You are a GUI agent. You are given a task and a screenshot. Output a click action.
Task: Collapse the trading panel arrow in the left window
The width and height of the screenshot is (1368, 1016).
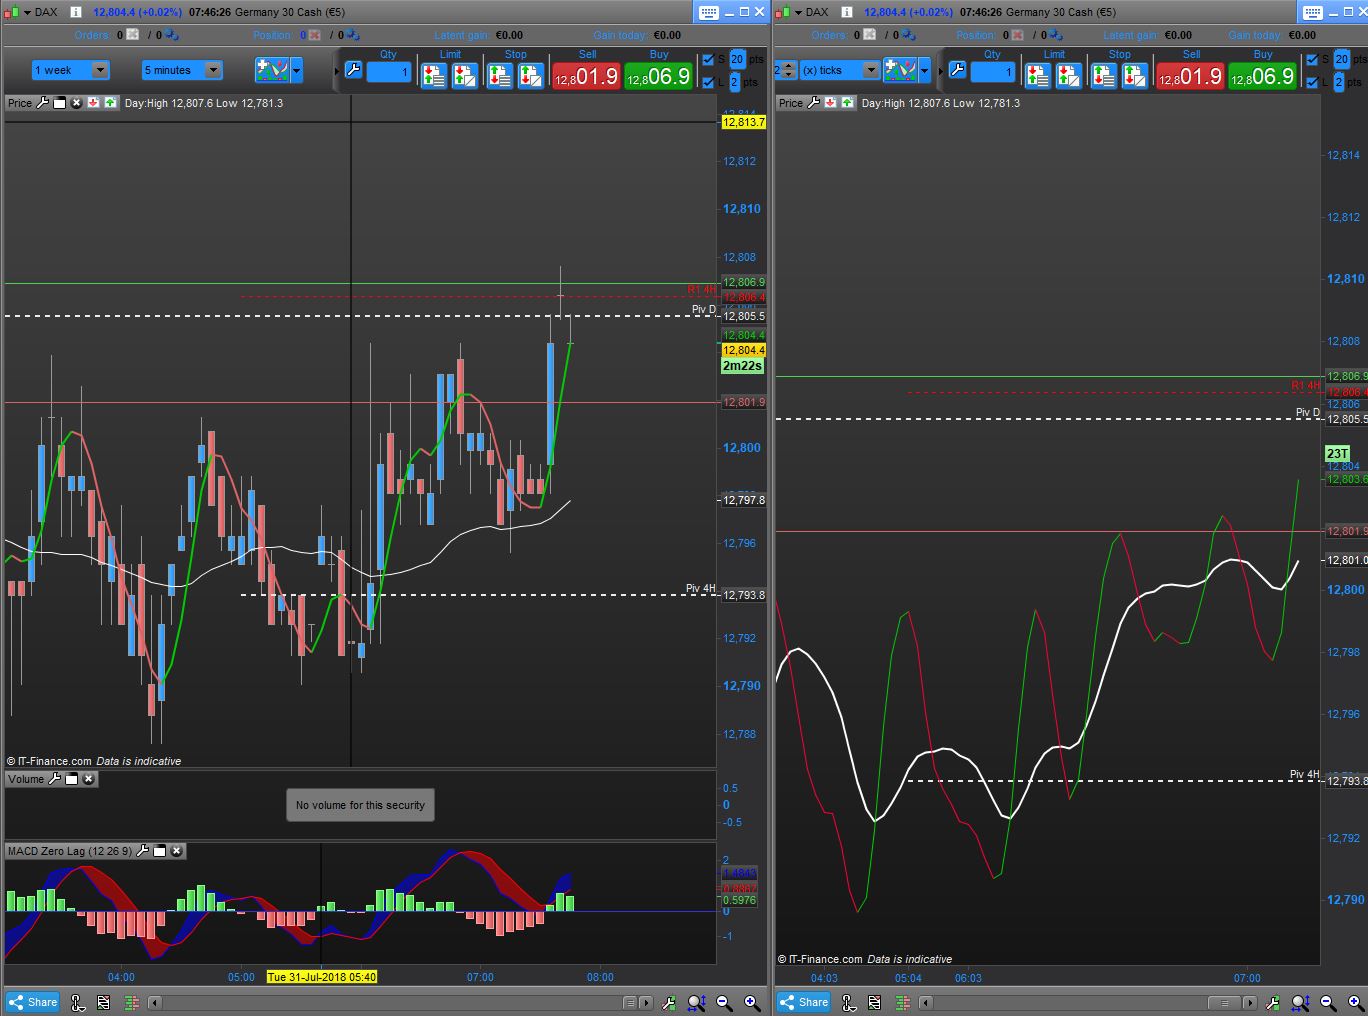[x=336, y=70]
